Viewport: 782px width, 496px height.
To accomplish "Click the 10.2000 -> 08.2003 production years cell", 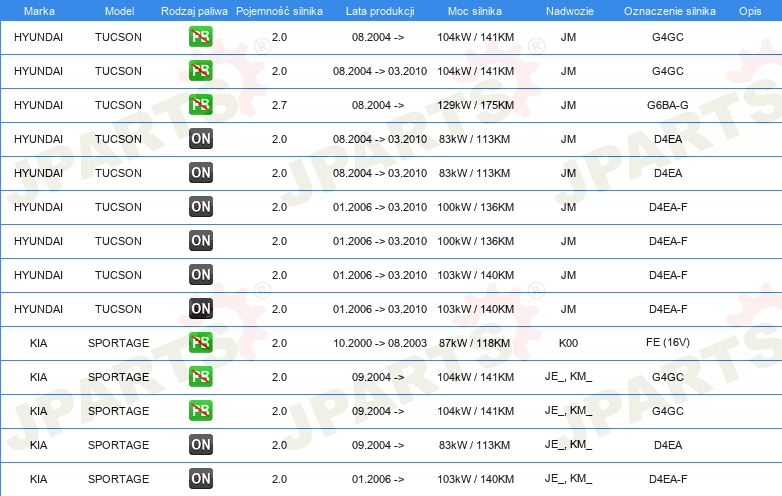I will (x=379, y=343).
